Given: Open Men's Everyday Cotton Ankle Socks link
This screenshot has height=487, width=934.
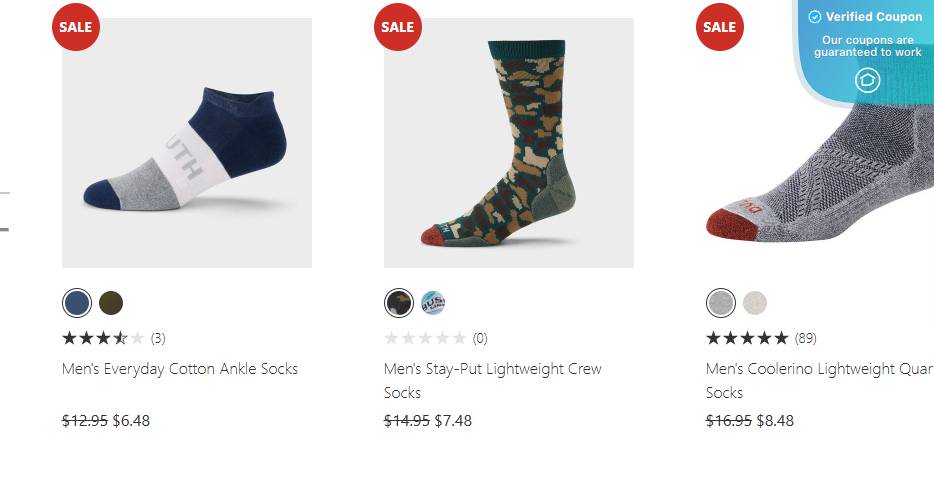Looking at the screenshot, I should click(x=180, y=369).
